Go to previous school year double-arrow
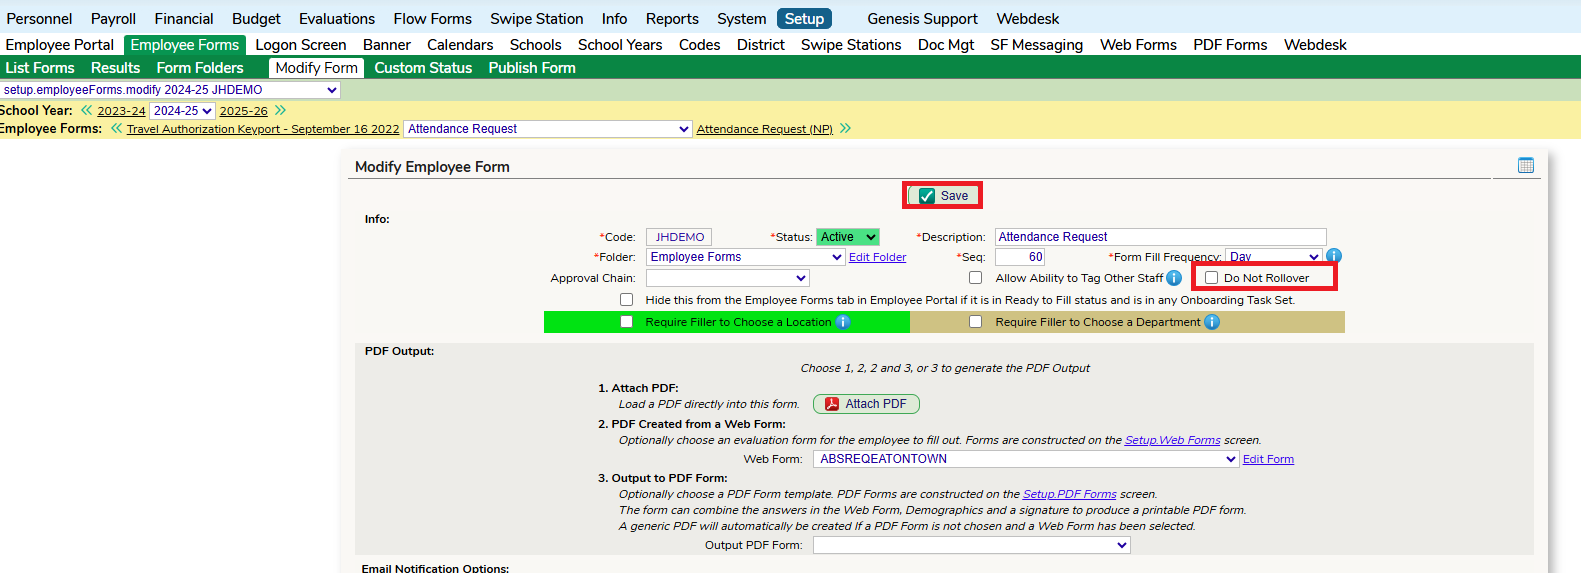The image size is (1581, 573). (x=86, y=111)
